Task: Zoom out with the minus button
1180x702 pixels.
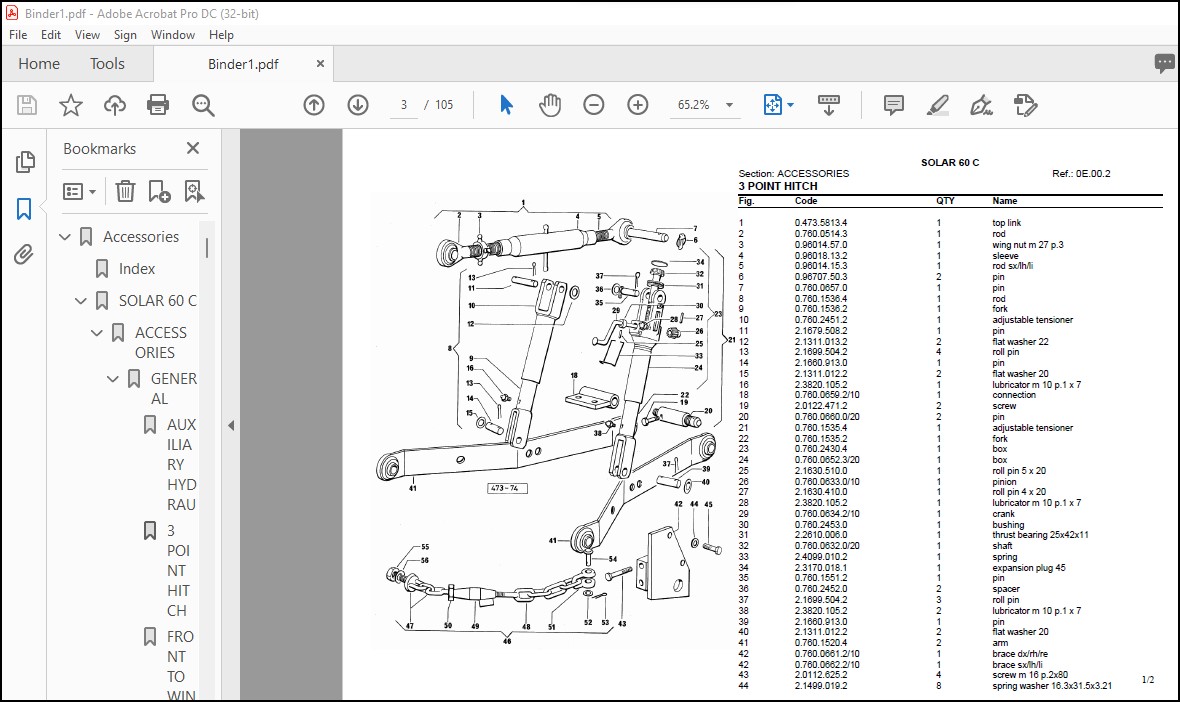Action: pyautogui.click(x=594, y=105)
